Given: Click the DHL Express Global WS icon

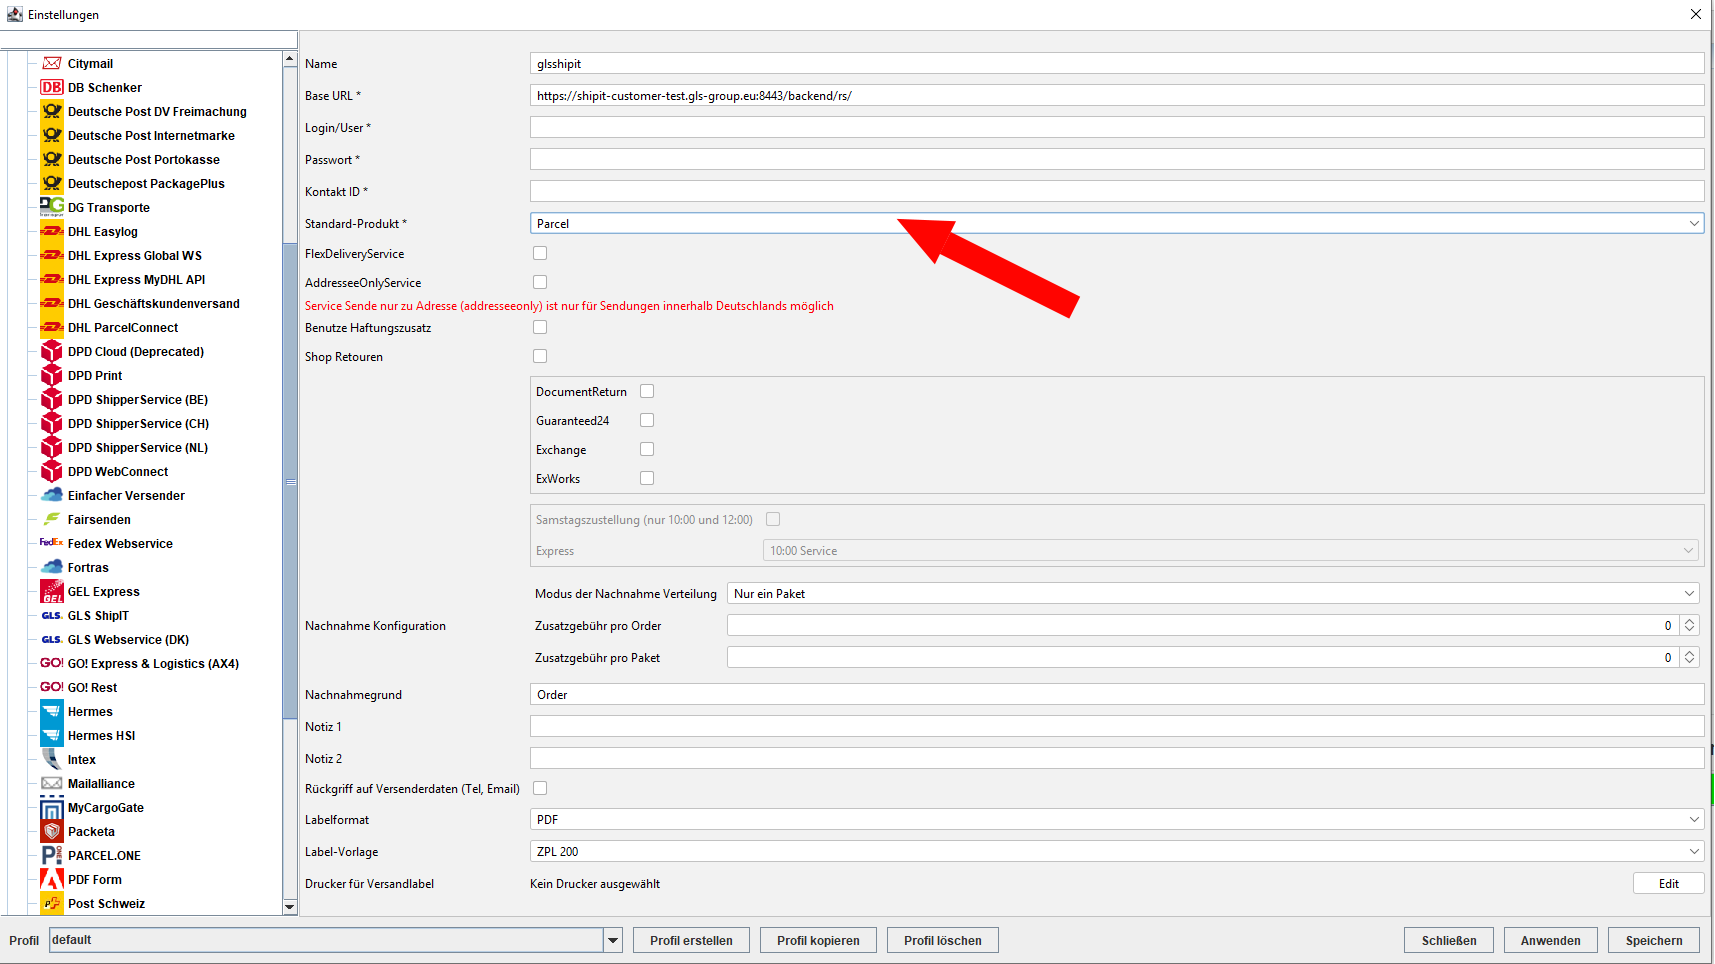Looking at the screenshot, I should click(52, 255).
